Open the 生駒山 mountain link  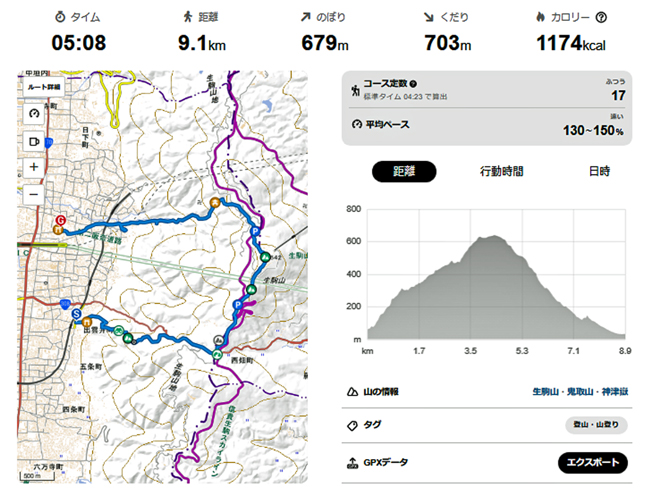[546, 391]
